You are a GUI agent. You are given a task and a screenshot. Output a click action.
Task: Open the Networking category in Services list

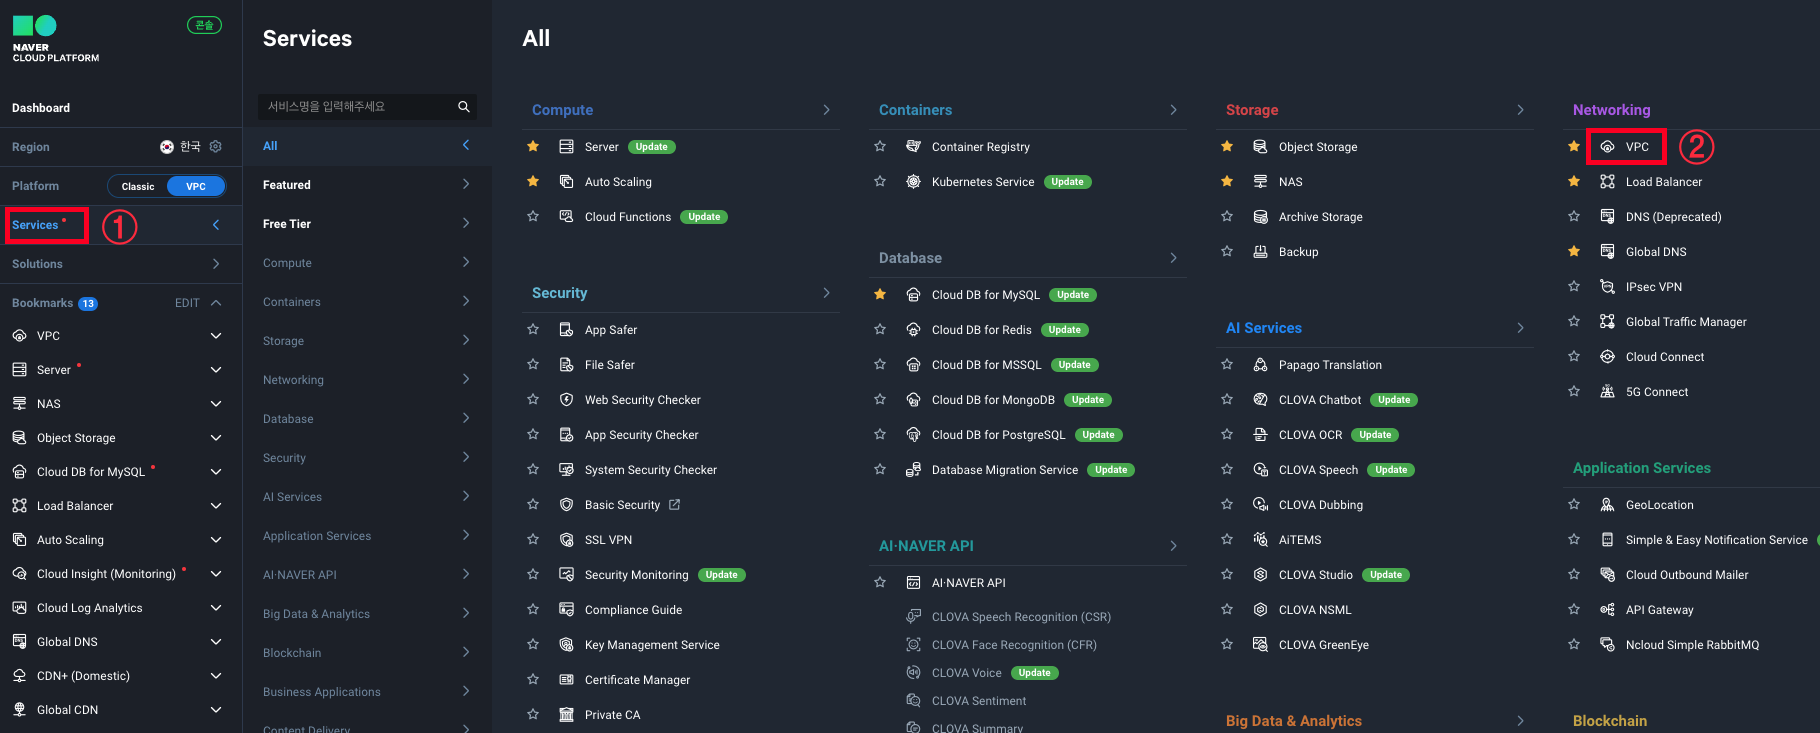coord(367,380)
